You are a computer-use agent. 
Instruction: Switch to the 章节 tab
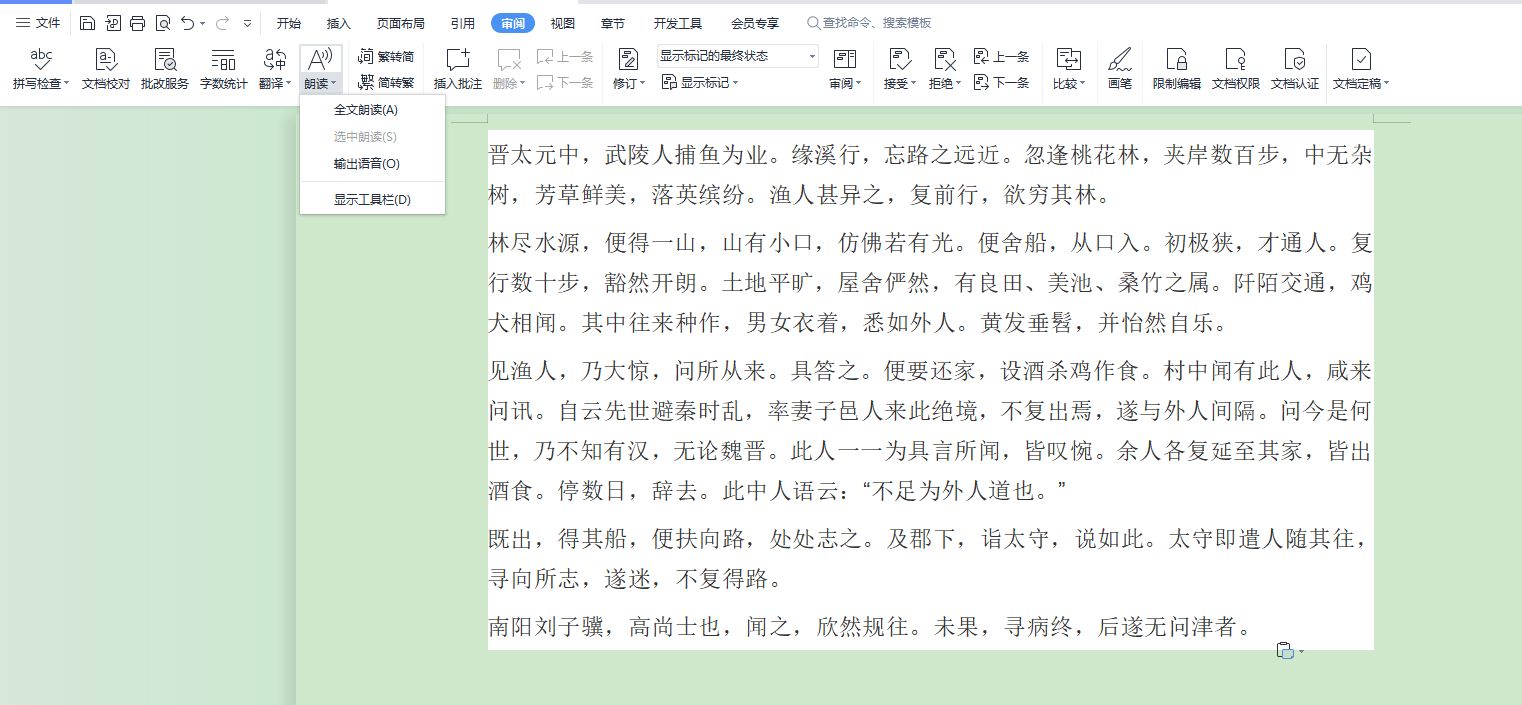615,23
